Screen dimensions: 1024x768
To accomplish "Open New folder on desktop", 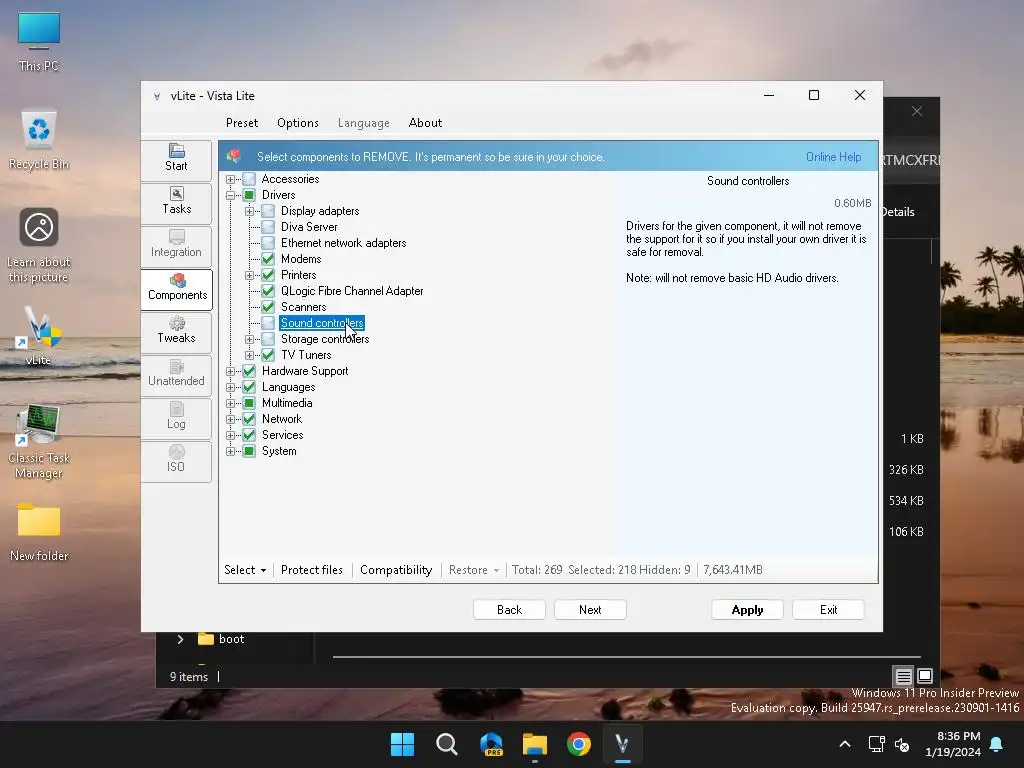I will pos(39,532).
